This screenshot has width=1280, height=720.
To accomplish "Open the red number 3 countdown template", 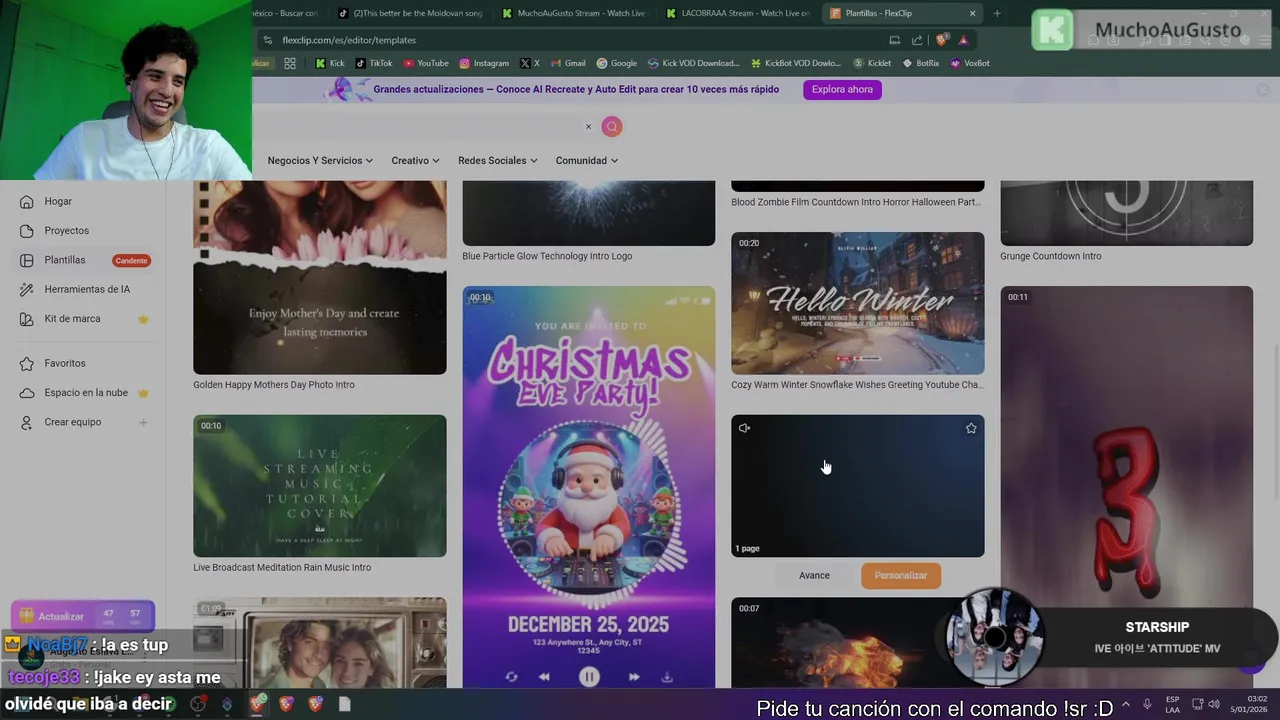I will 1127,487.
